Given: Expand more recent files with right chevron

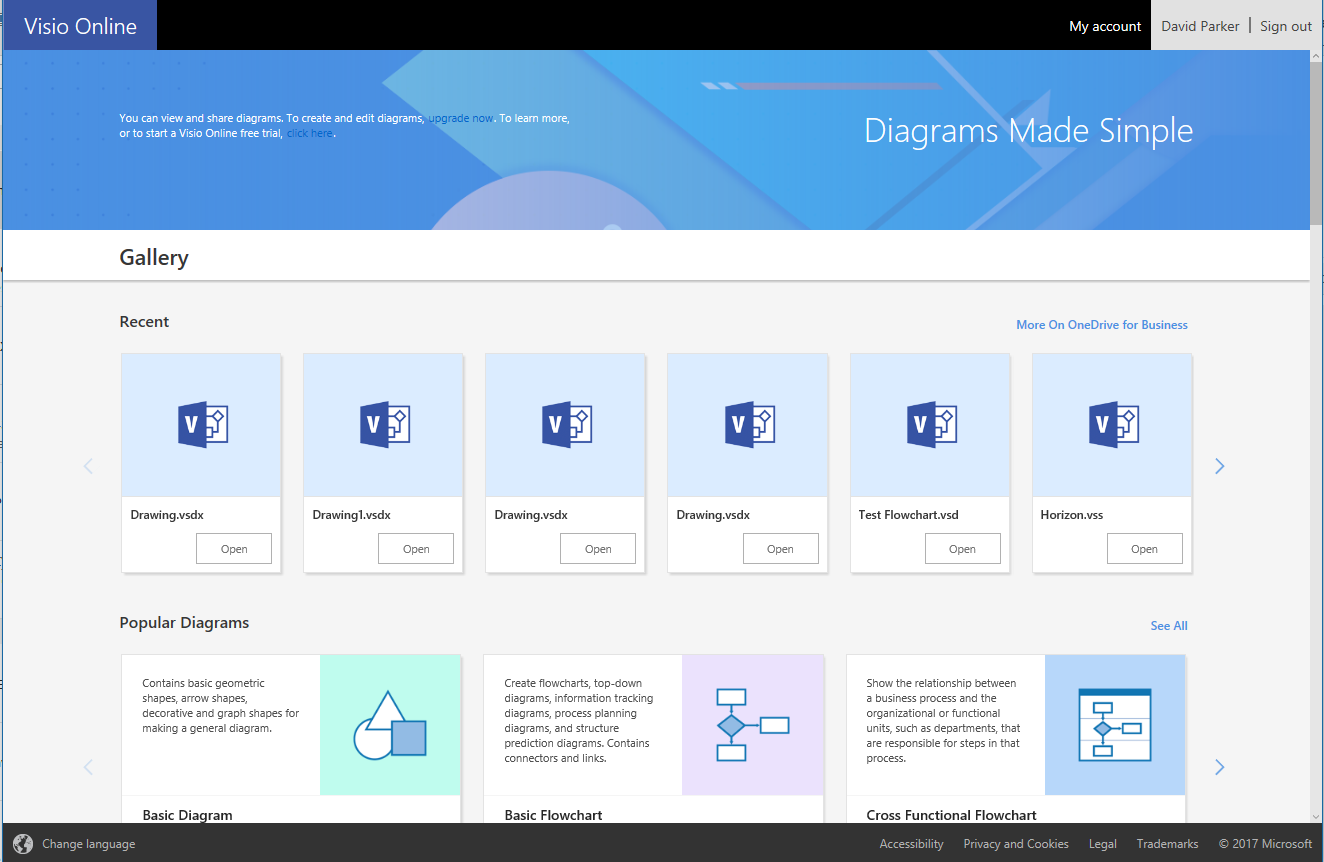Looking at the screenshot, I should point(1219,465).
